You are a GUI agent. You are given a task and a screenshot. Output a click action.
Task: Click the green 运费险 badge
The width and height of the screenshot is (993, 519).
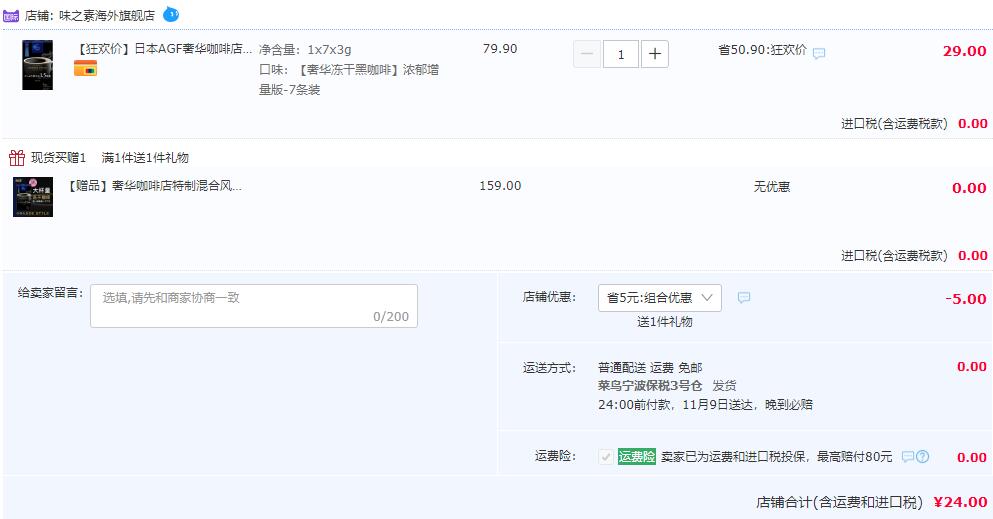coord(636,456)
